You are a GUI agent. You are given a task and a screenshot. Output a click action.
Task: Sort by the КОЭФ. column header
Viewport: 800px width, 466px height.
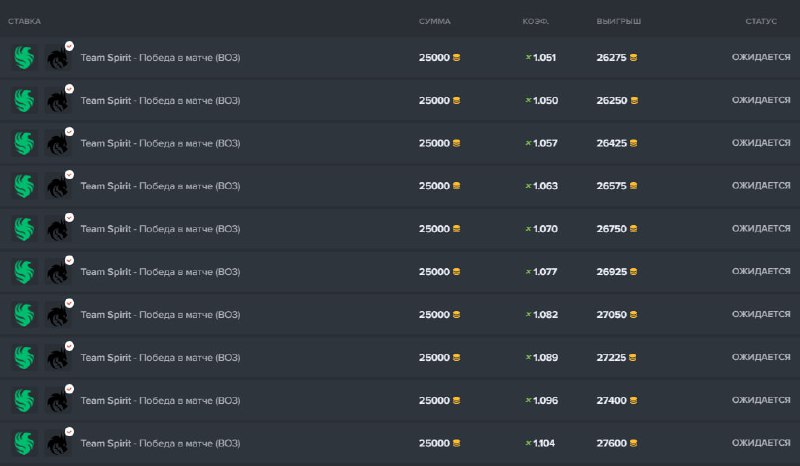[536, 21]
